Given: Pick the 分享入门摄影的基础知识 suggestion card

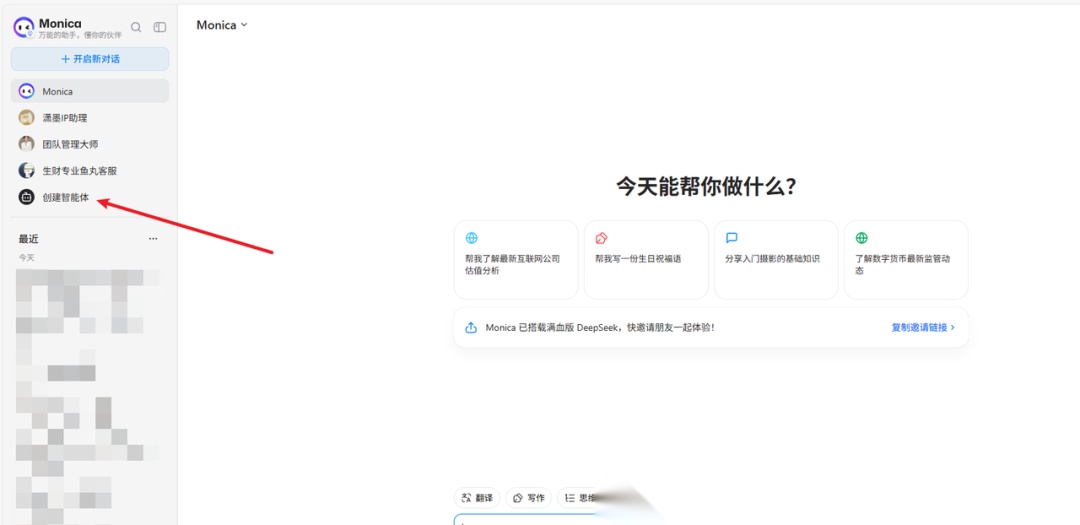Looking at the screenshot, I should (x=776, y=260).
